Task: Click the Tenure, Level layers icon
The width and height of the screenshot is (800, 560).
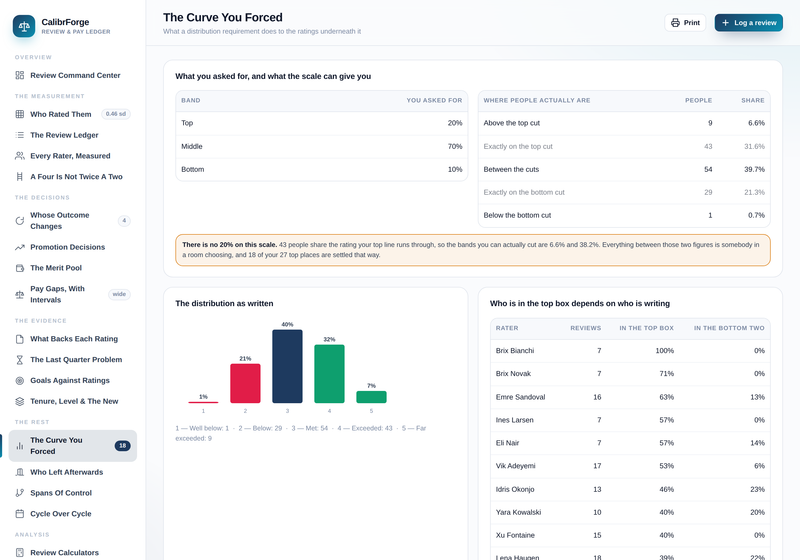Action: (x=19, y=401)
